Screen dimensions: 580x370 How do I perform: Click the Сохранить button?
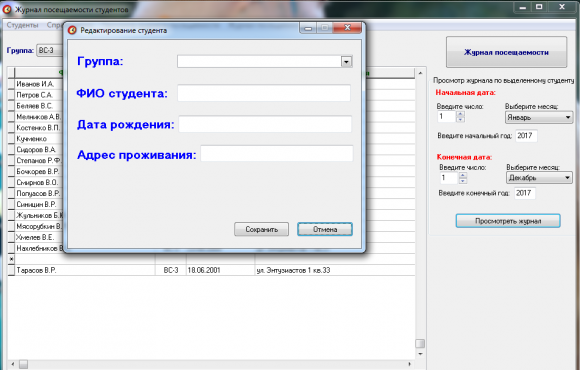(x=262, y=229)
